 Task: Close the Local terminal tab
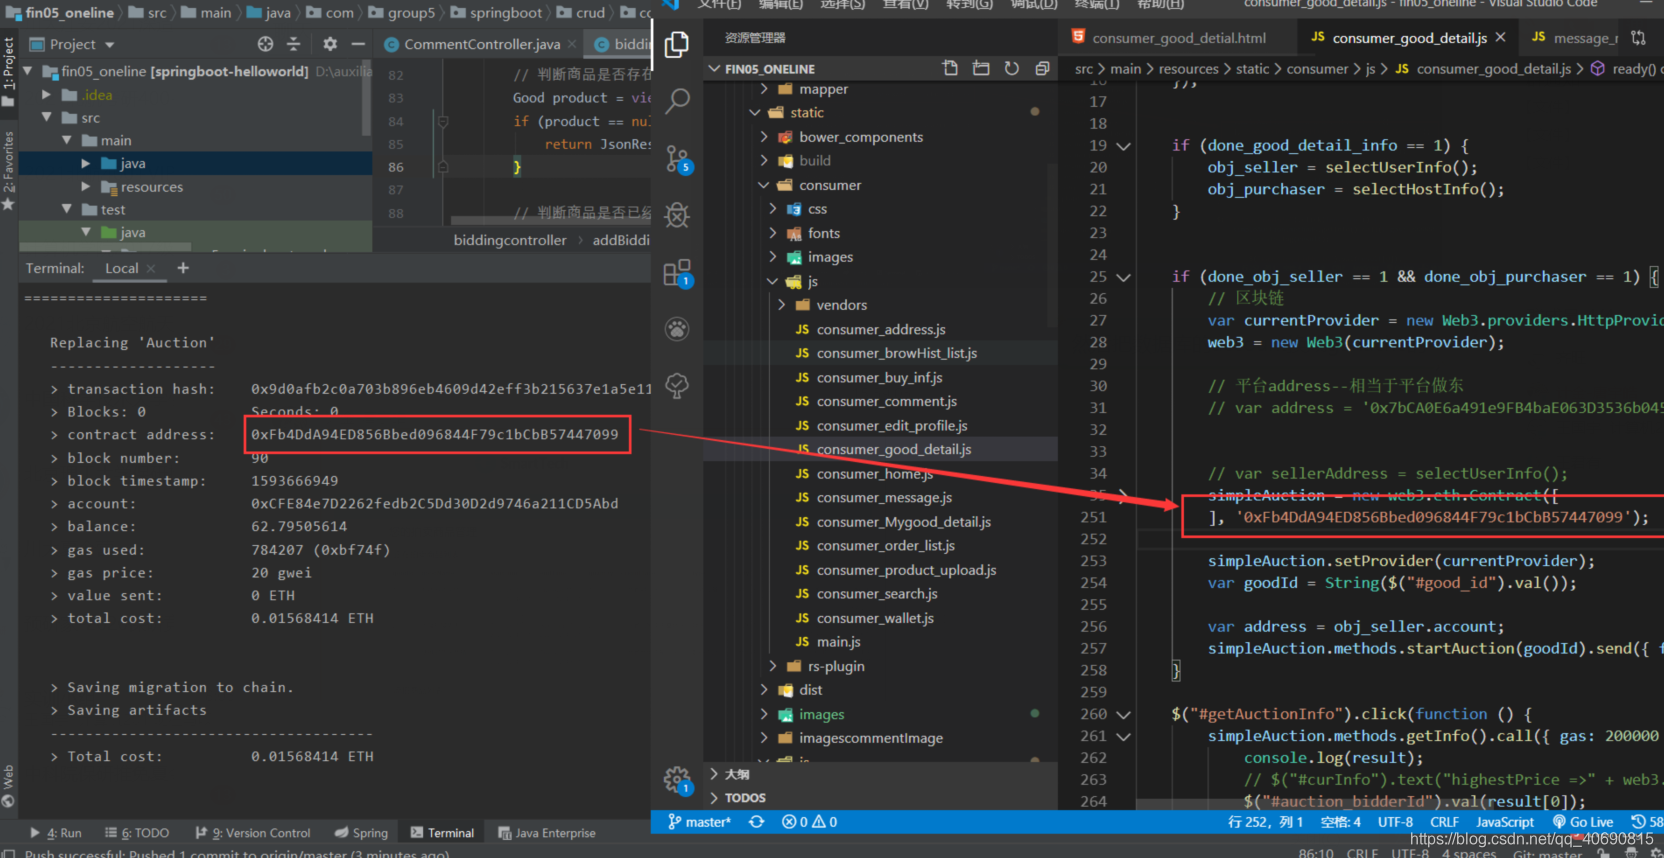[x=151, y=268]
